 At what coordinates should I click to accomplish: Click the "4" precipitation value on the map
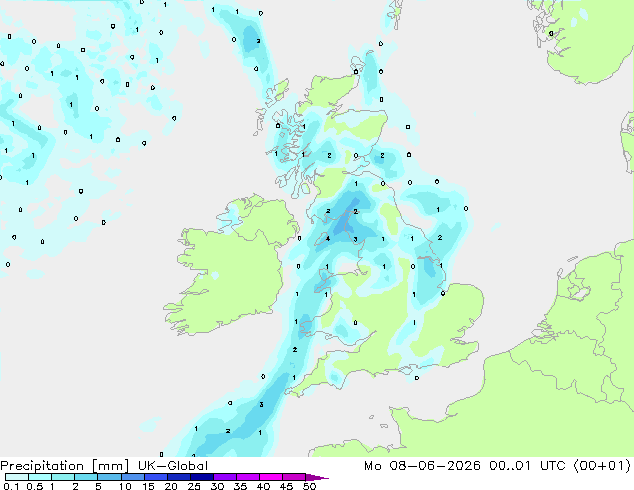(x=328, y=239)
